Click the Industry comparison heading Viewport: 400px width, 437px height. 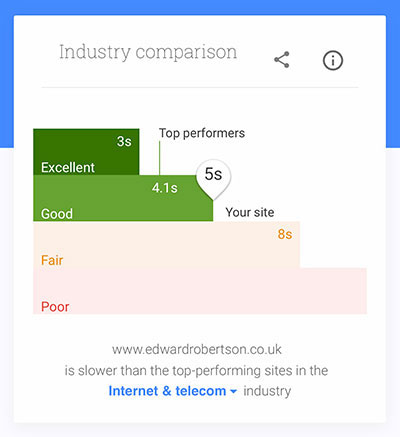[148, 52]
